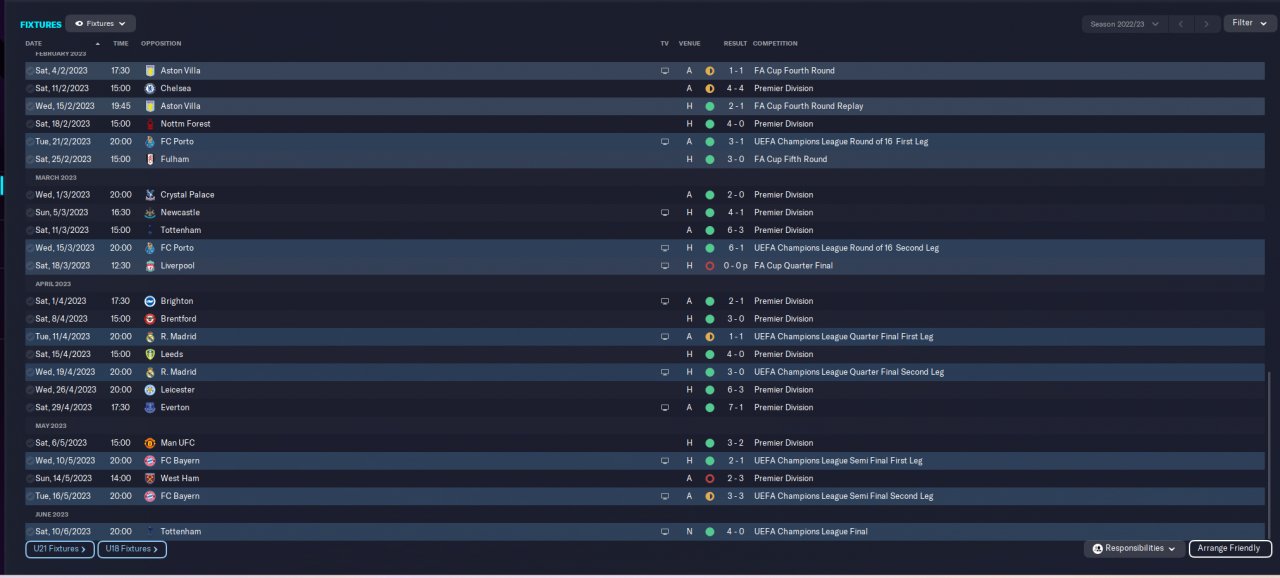Click the Brentford club badge
This screenshot has width=1280, height=578.
point(150,319)
